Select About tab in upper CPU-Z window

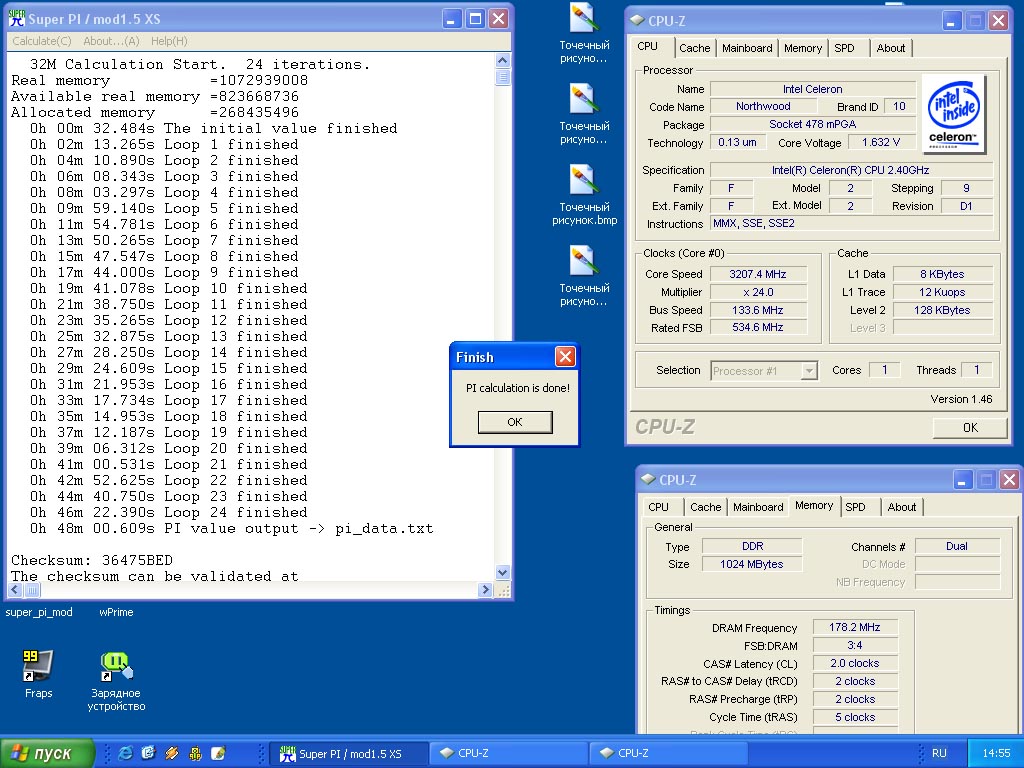pos(891,48)
